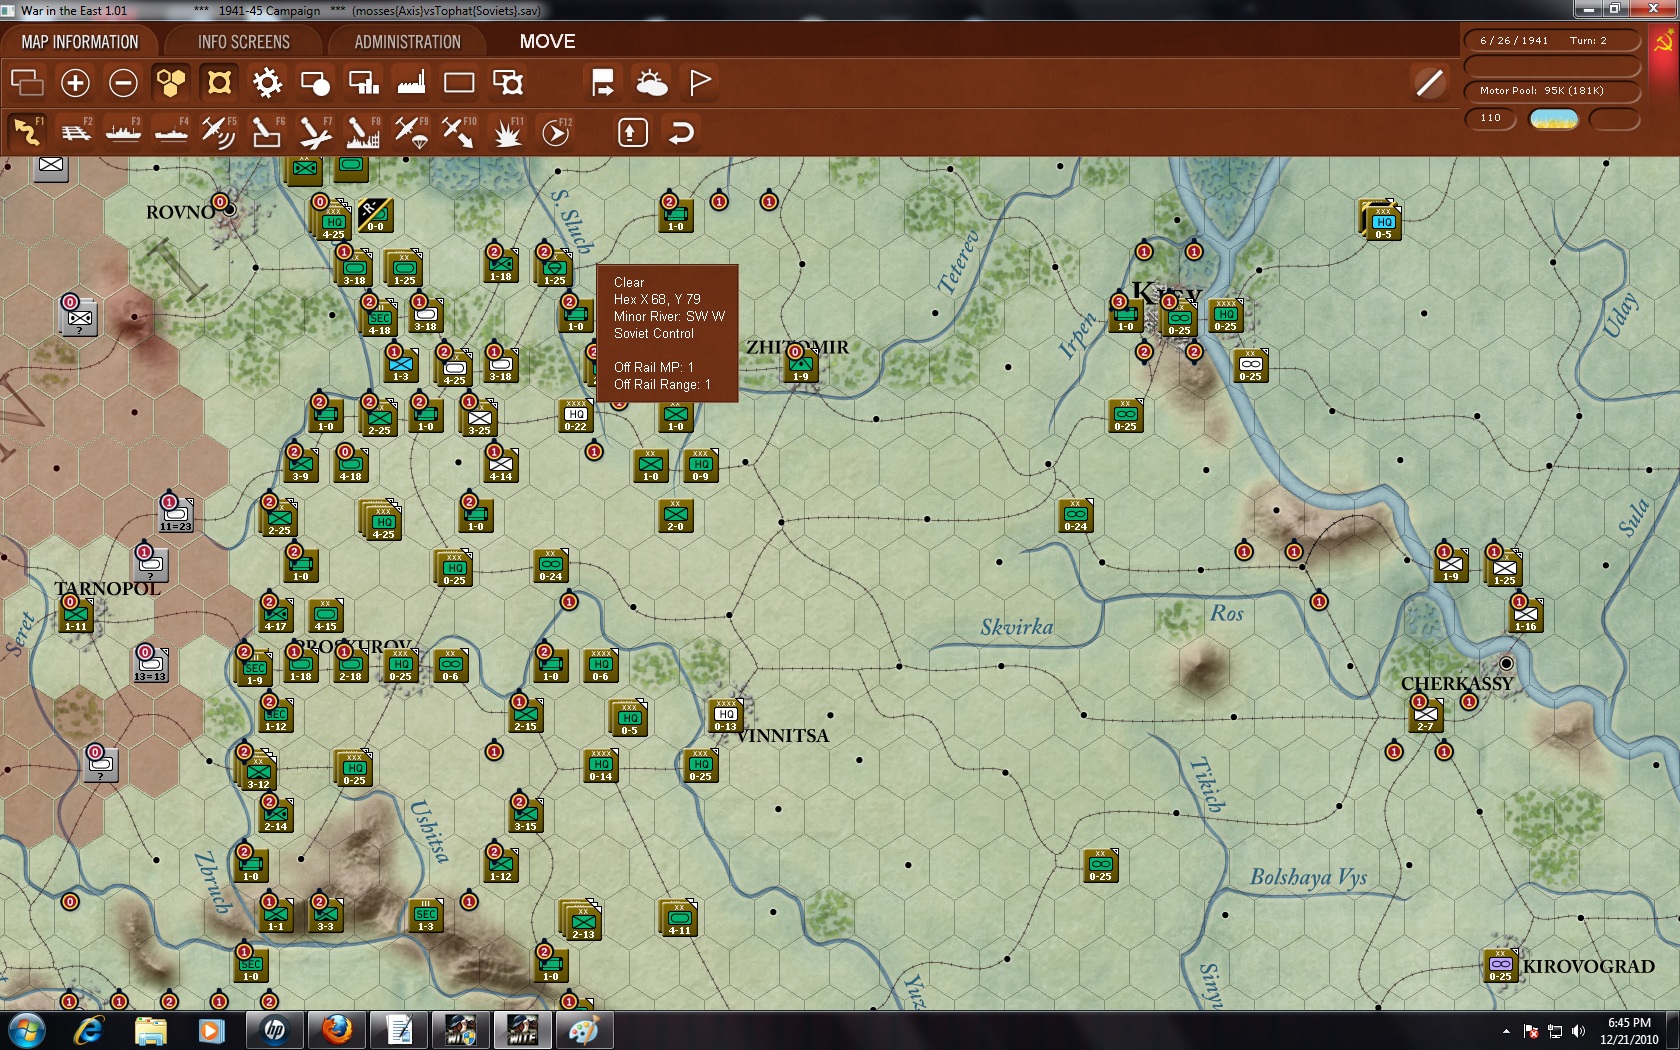Screen dimensions: 1680x1050
Task: Select rail movement mode (F2)
Action: pos(76,132)
